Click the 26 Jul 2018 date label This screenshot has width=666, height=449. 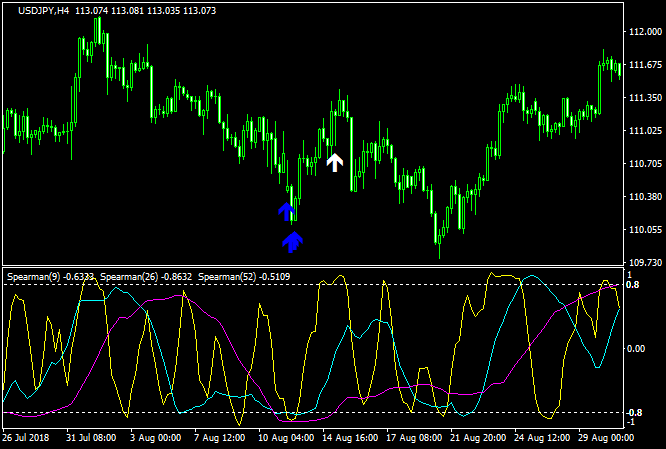(x=25, y=438)
